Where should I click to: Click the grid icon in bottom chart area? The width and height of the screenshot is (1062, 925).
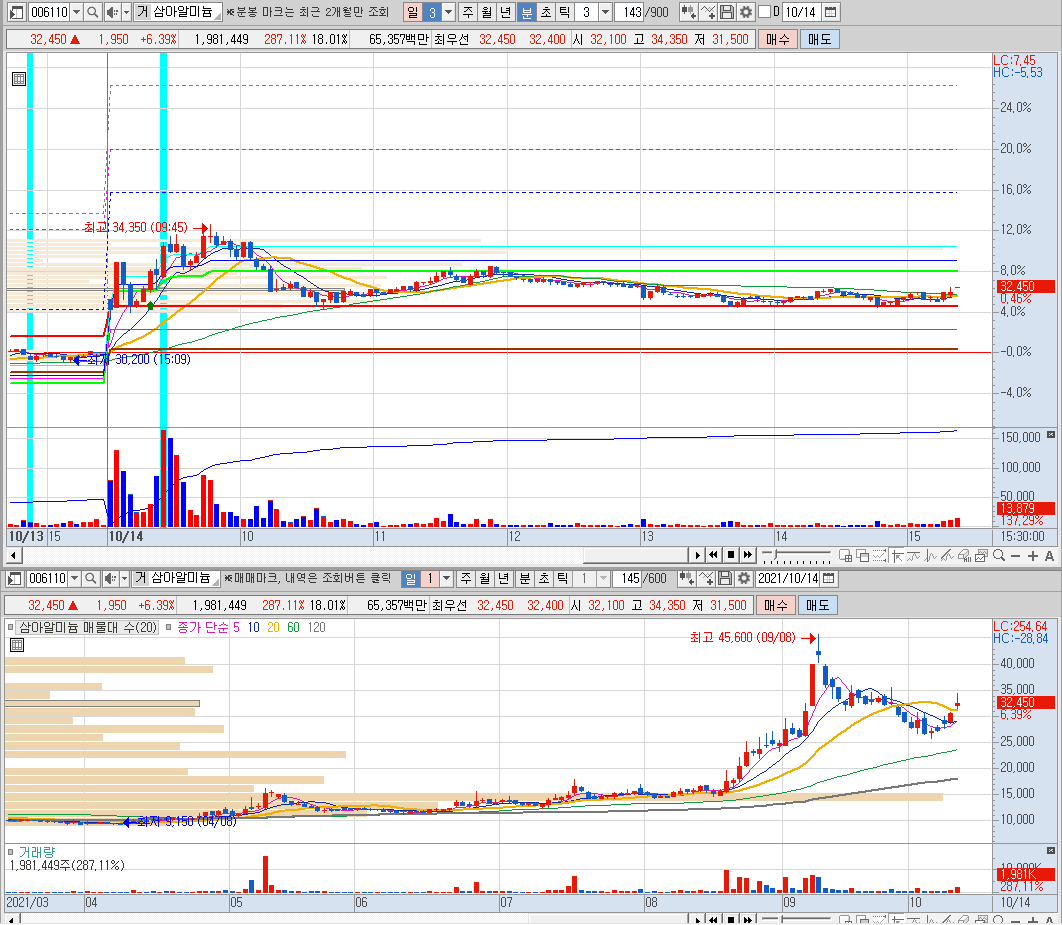tap(17, 645)
